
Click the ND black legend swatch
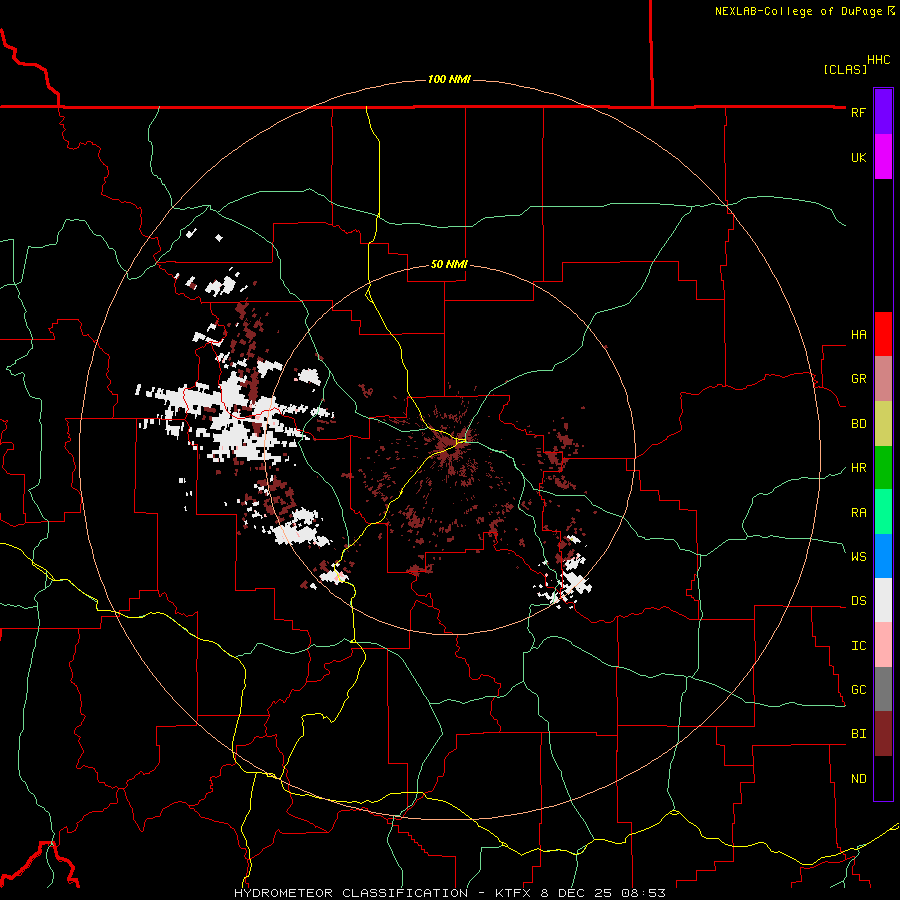(883, 778)
